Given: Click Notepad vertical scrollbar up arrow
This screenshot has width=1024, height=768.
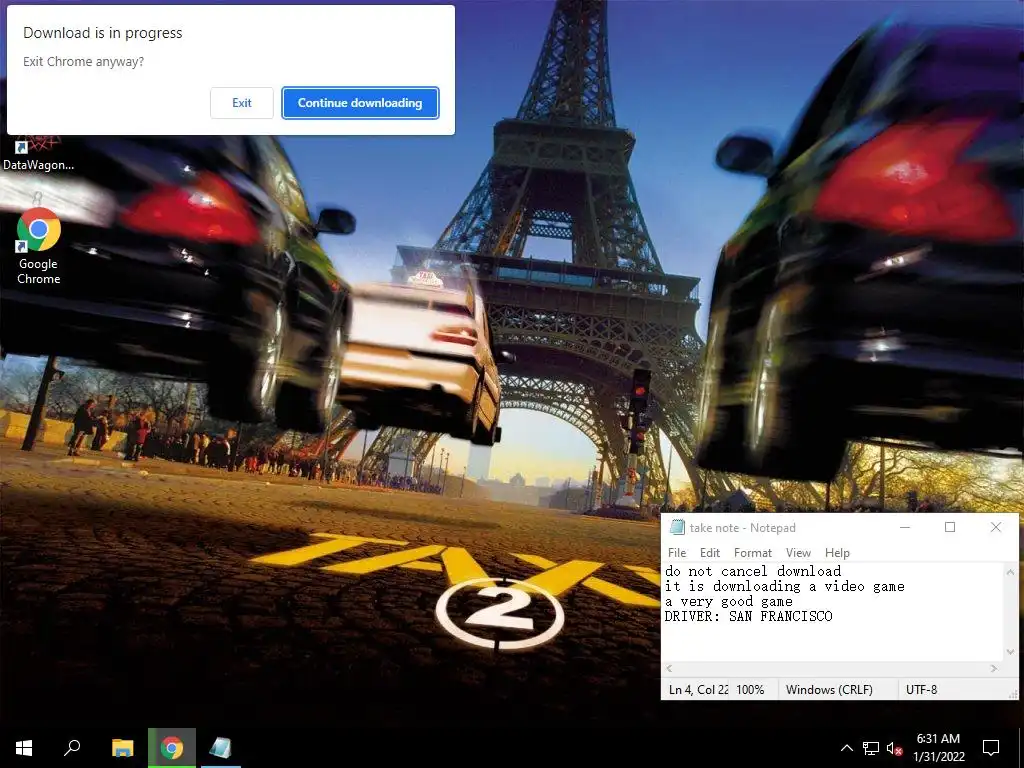Looking at the screenshot, I should (x=1010, y=572).
